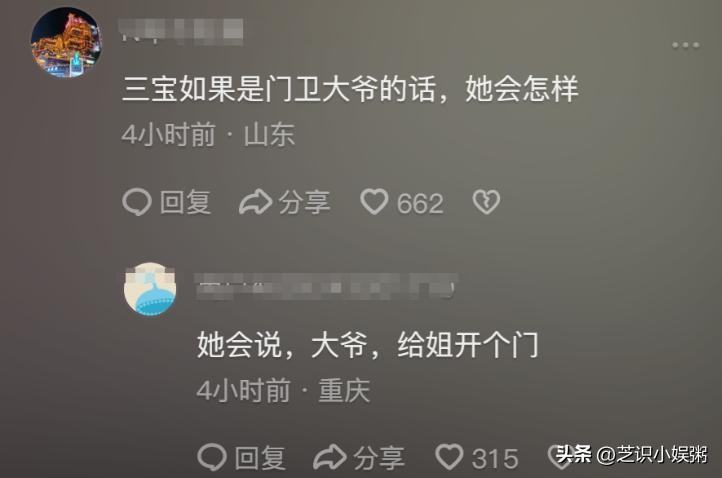Click the reply bubble icon under first comment

tap(137, 202)
